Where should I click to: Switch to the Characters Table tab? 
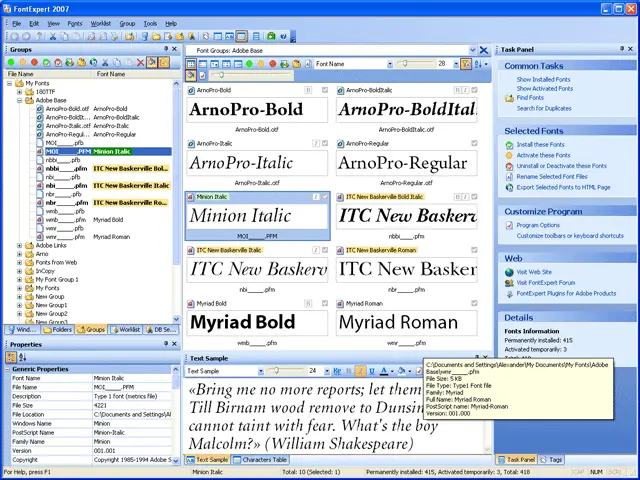(x=262, y=459)
